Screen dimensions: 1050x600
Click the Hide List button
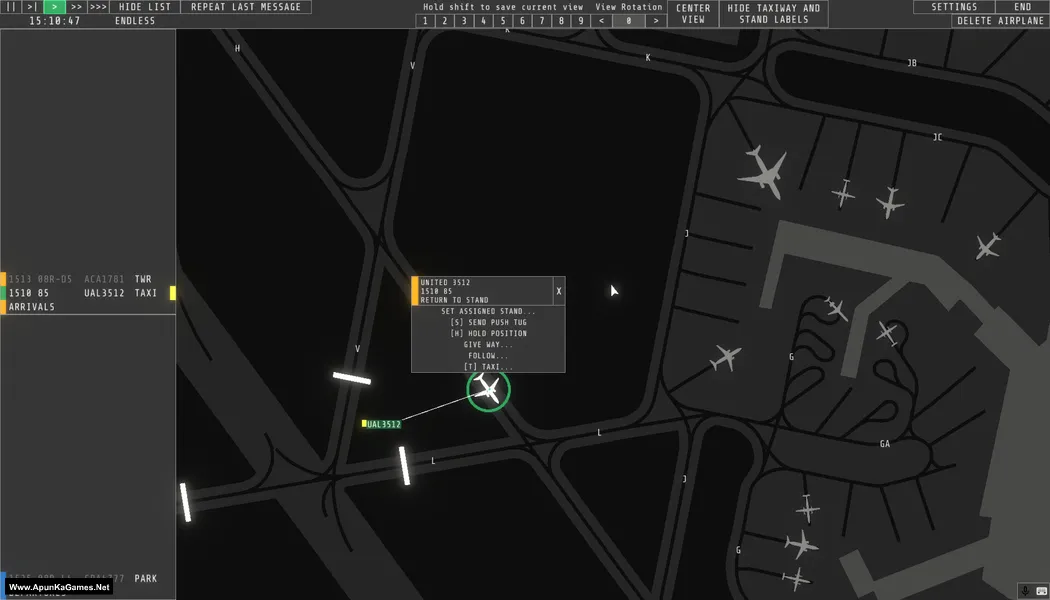pos(145,7)
